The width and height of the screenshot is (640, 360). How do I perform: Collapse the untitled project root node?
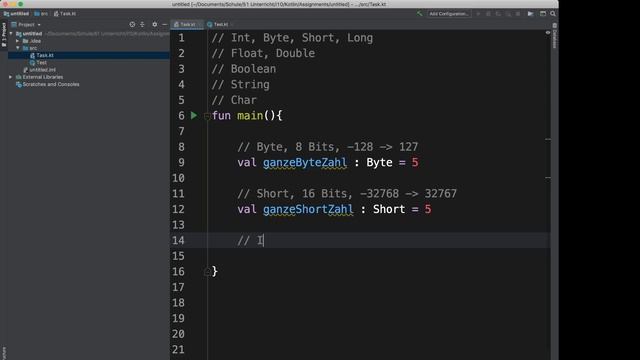pyautogui.click(x=11, y=33)
